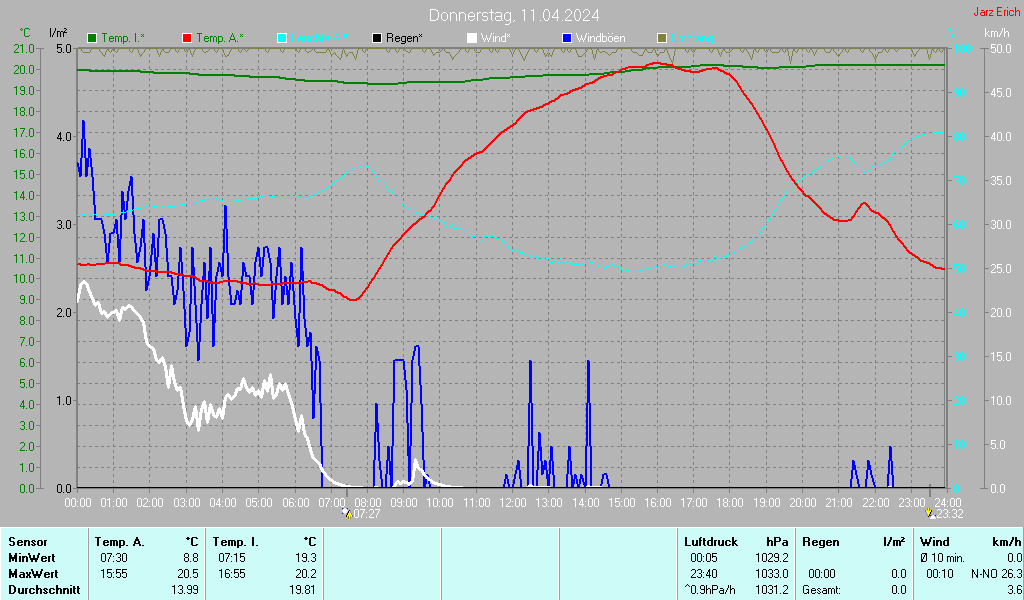
Task: Click the moon icon beside 23:32
Action: pos(930,513)
